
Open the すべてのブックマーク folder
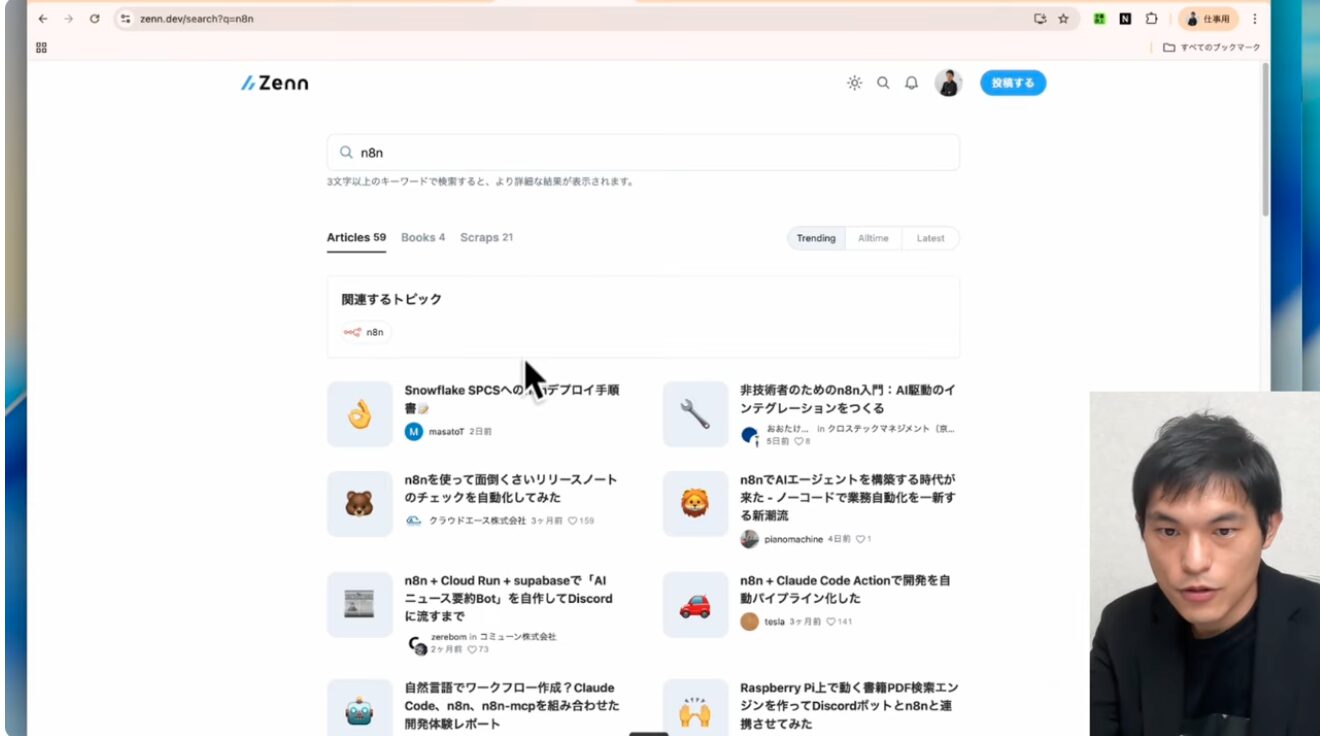click(x=1211, y=47)
